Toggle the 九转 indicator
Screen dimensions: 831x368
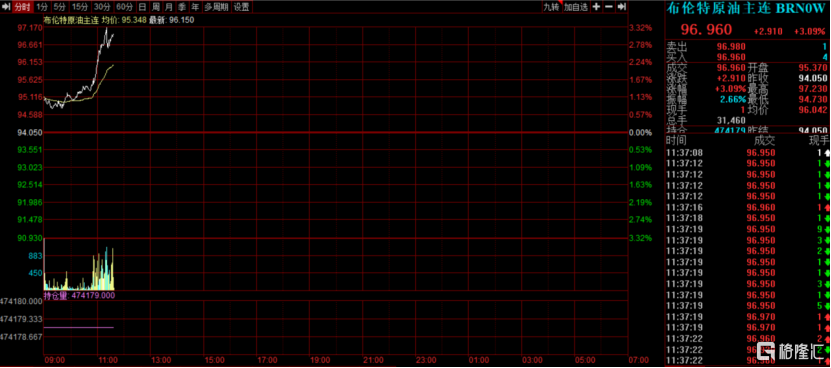click(x=551, y=7)
